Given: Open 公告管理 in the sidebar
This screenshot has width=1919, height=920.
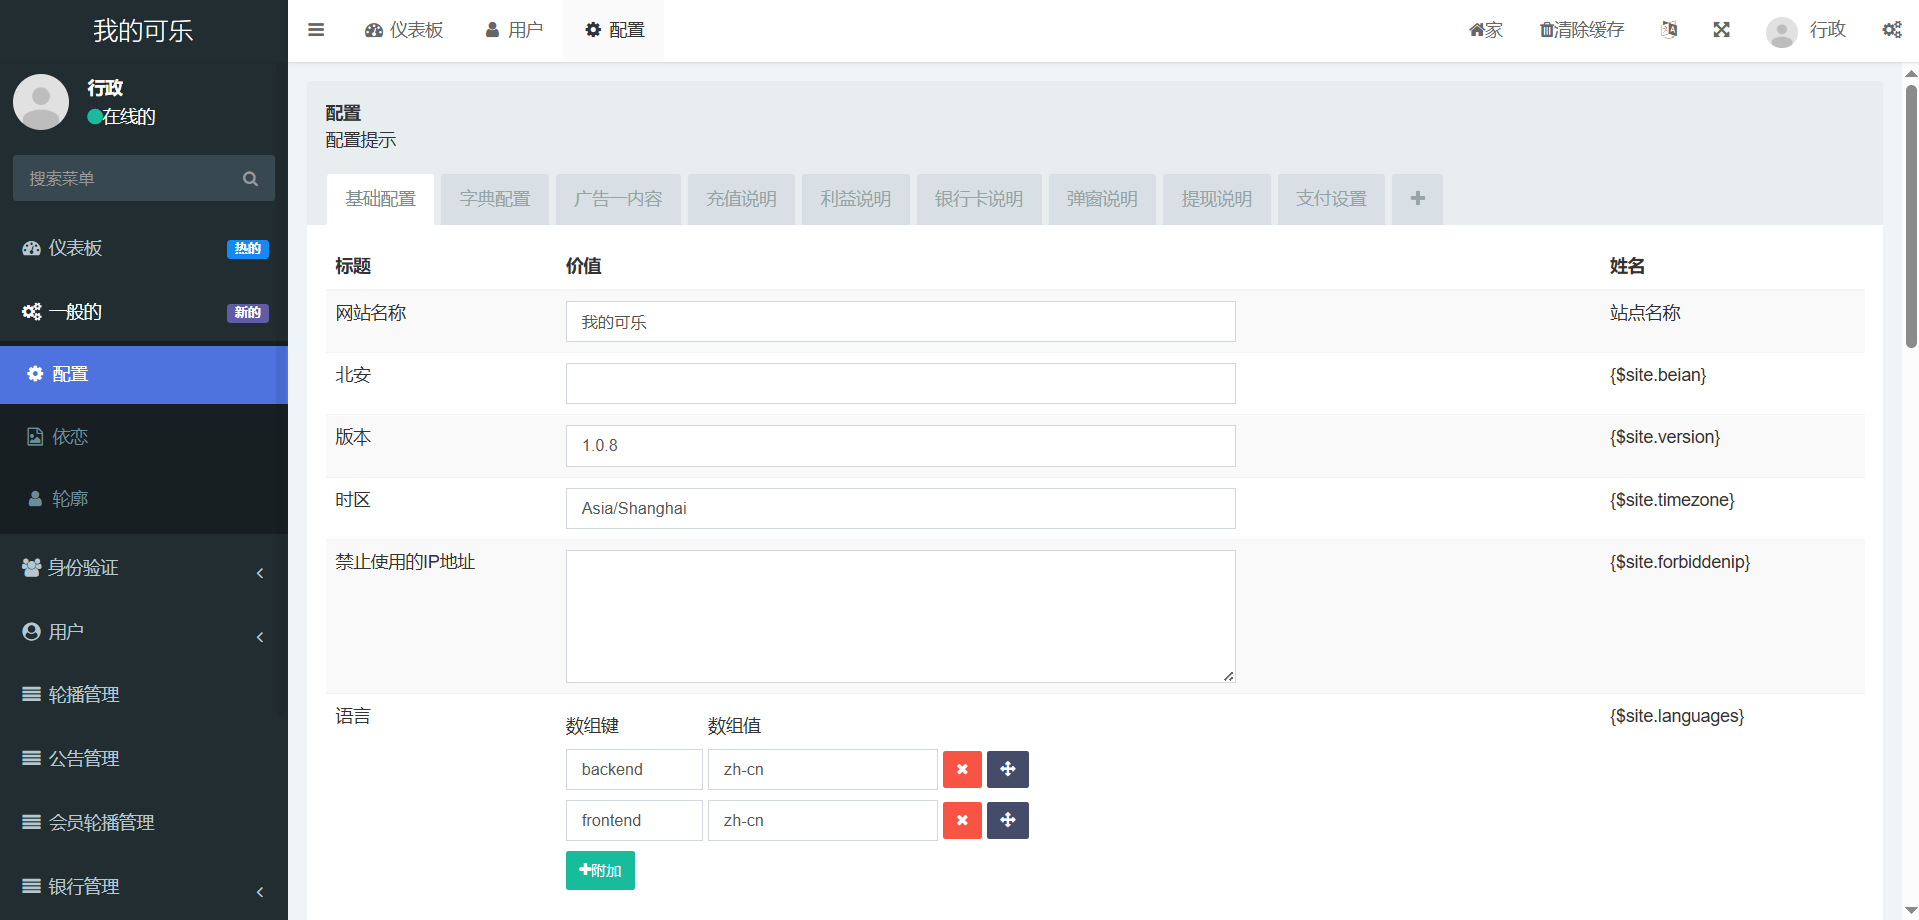Looking at the screenshot, I should tap(85, 759).
